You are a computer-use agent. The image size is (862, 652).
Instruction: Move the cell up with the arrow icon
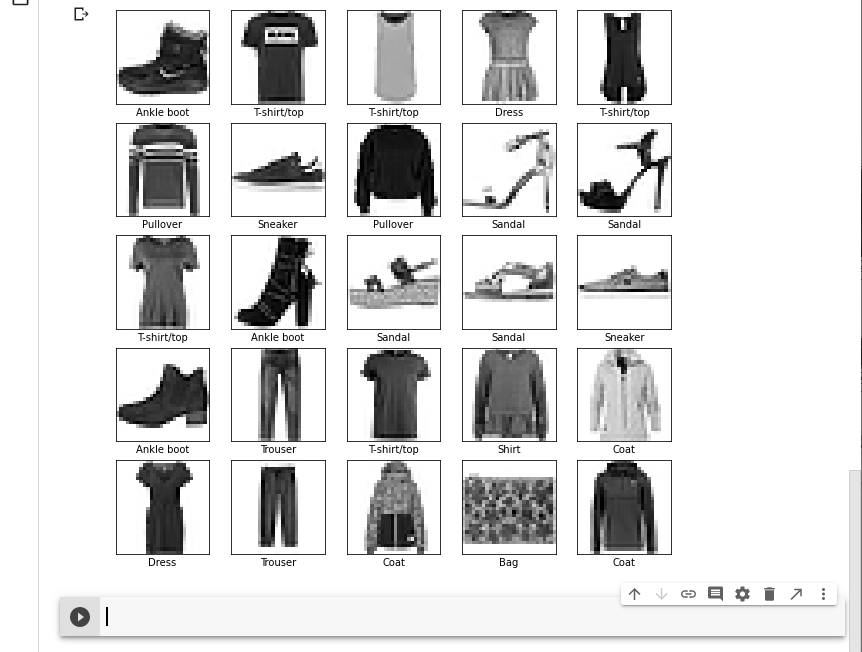pyautogui.click(x=634, y=594)
